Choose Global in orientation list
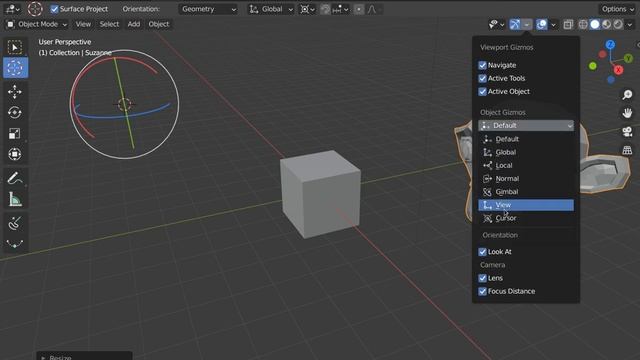 526,152
